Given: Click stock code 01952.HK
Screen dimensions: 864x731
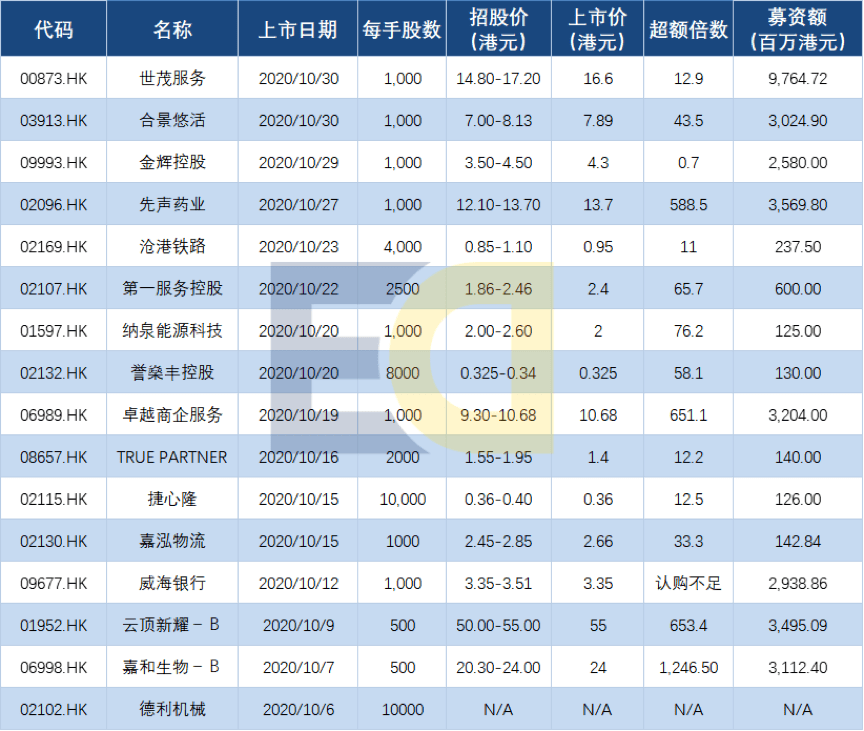Looking at the screenshot, I should tap(53, 625).
